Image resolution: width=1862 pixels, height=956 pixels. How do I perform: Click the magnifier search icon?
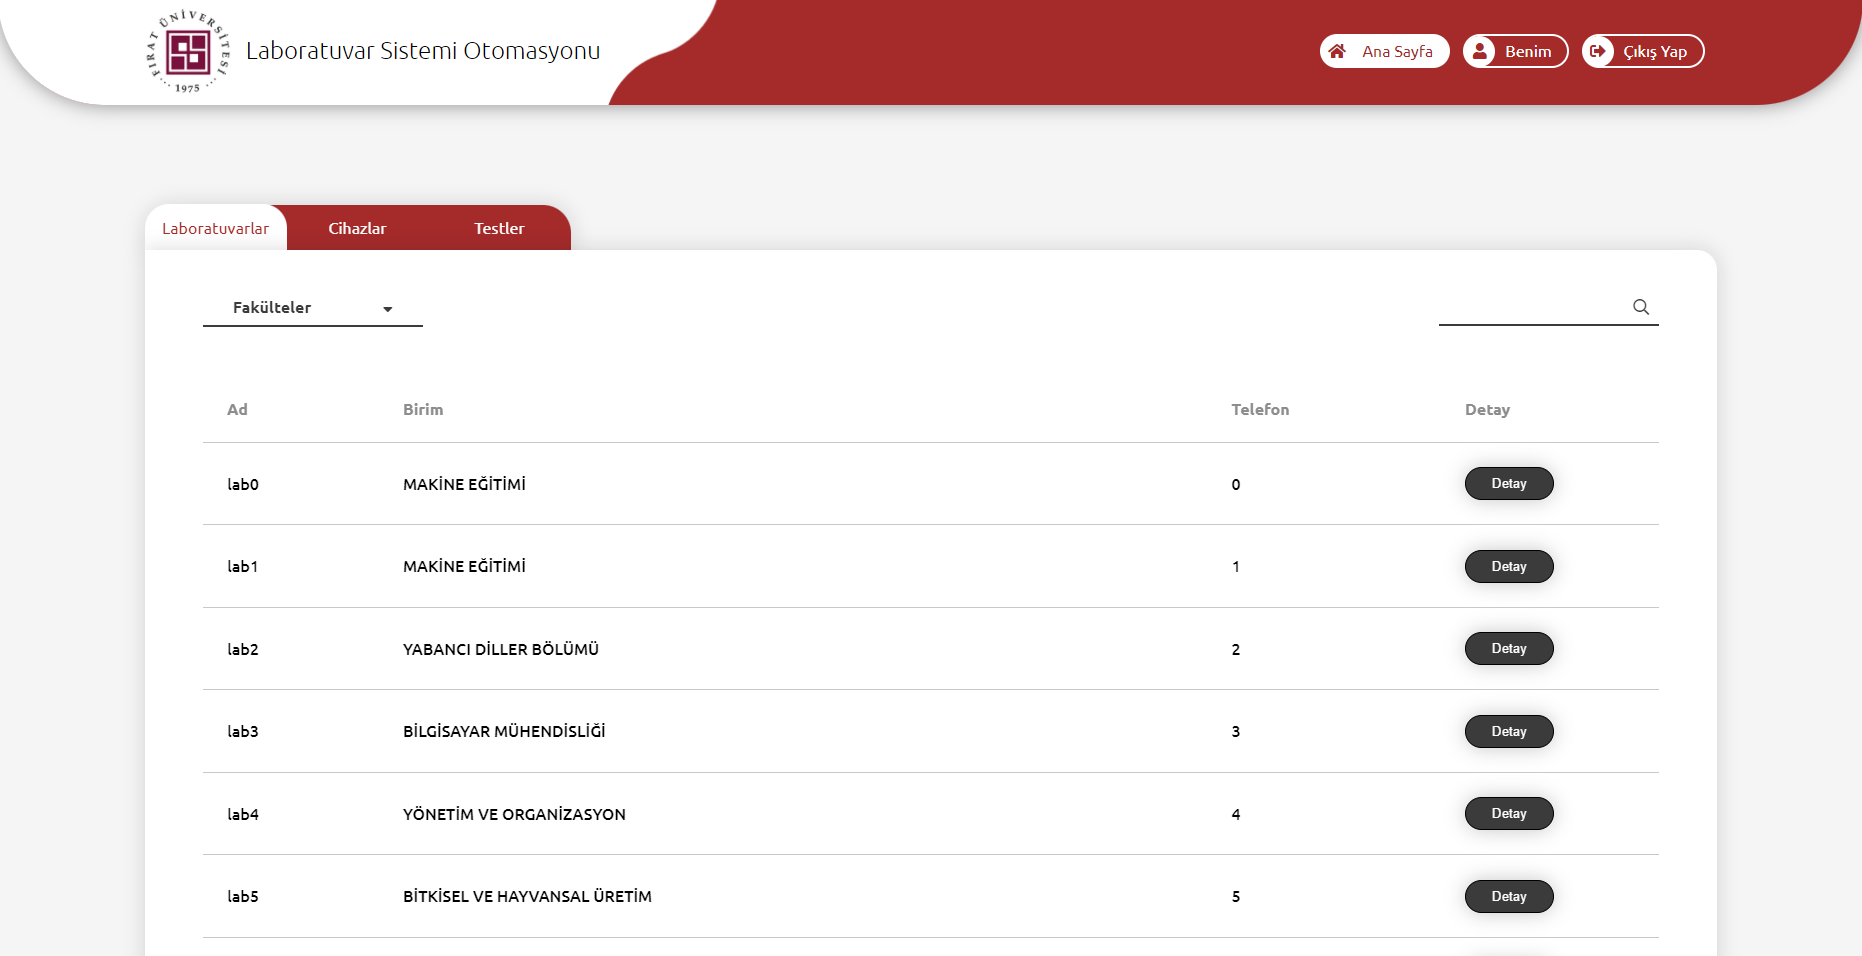coord(1641,307)
